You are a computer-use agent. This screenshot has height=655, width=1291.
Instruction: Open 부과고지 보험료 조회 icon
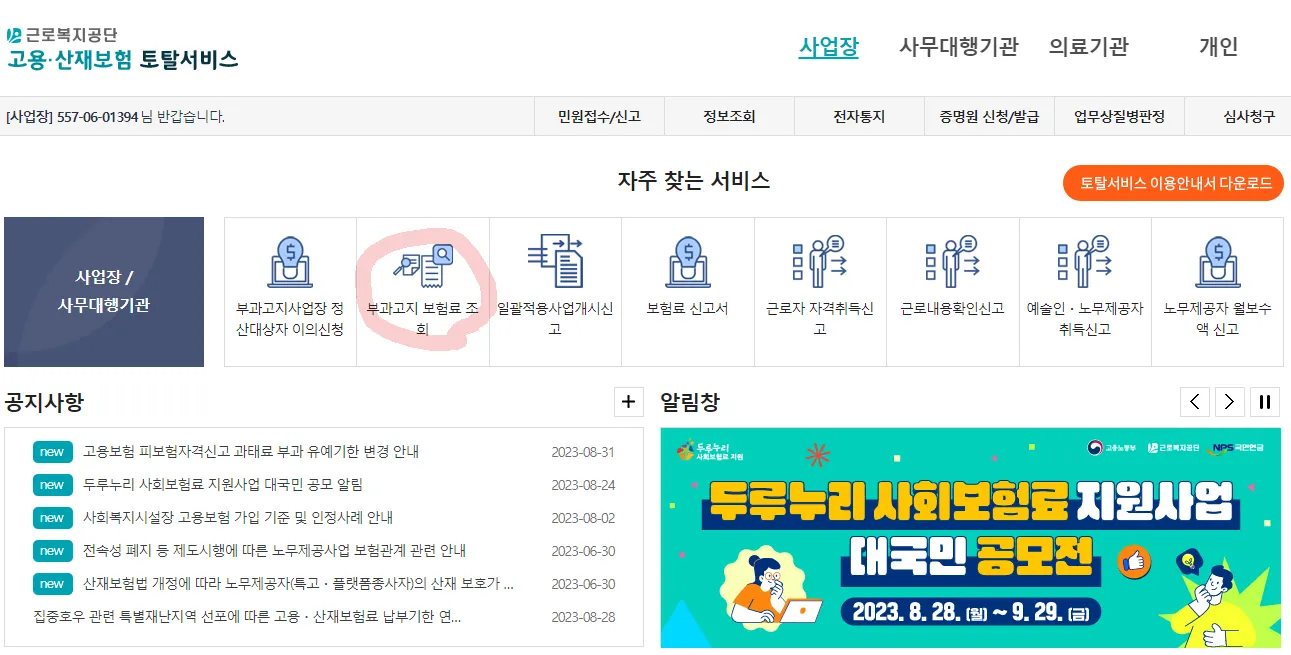coord(423,266)
